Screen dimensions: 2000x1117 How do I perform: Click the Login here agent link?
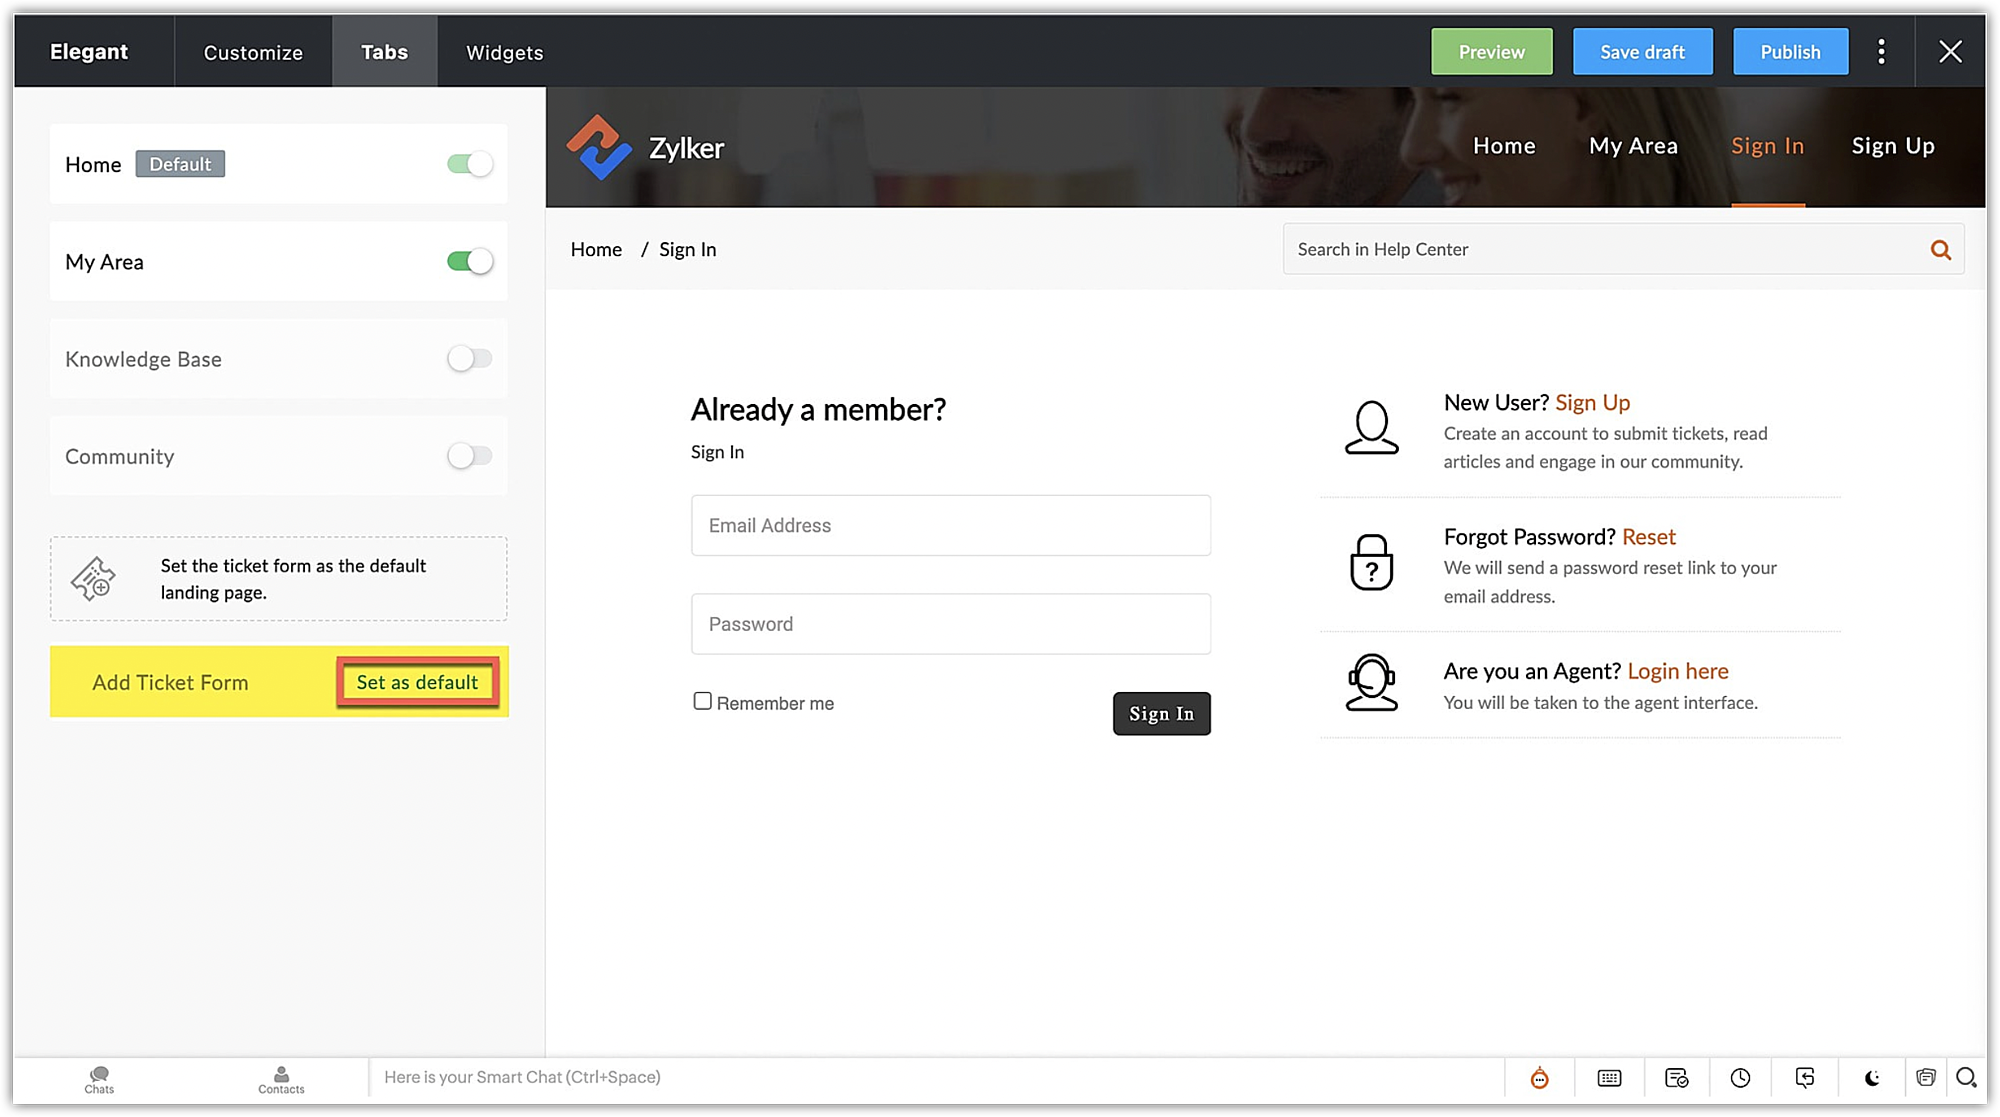pyautogui.click(x=1677, y=671)
